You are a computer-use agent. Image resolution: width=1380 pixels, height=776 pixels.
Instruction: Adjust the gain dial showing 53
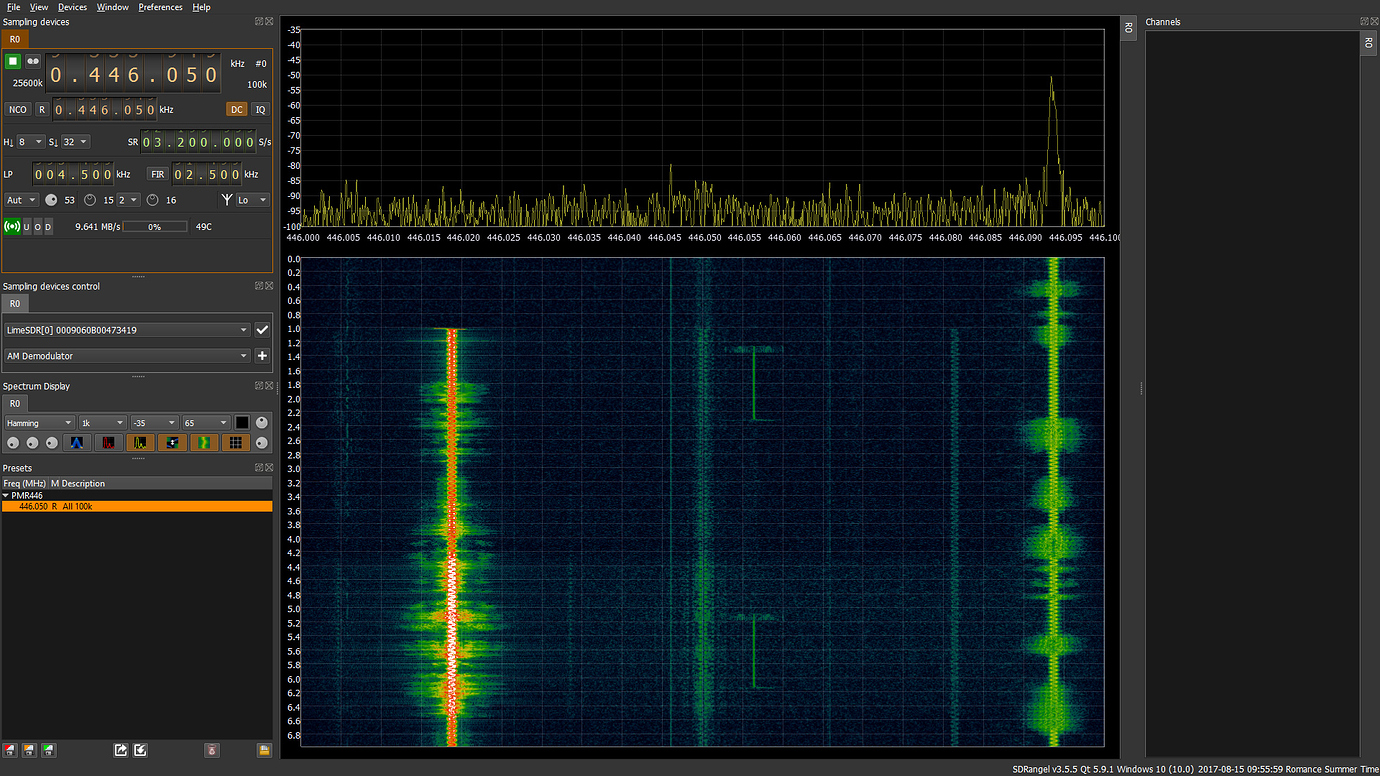click(x=51, y=200)
